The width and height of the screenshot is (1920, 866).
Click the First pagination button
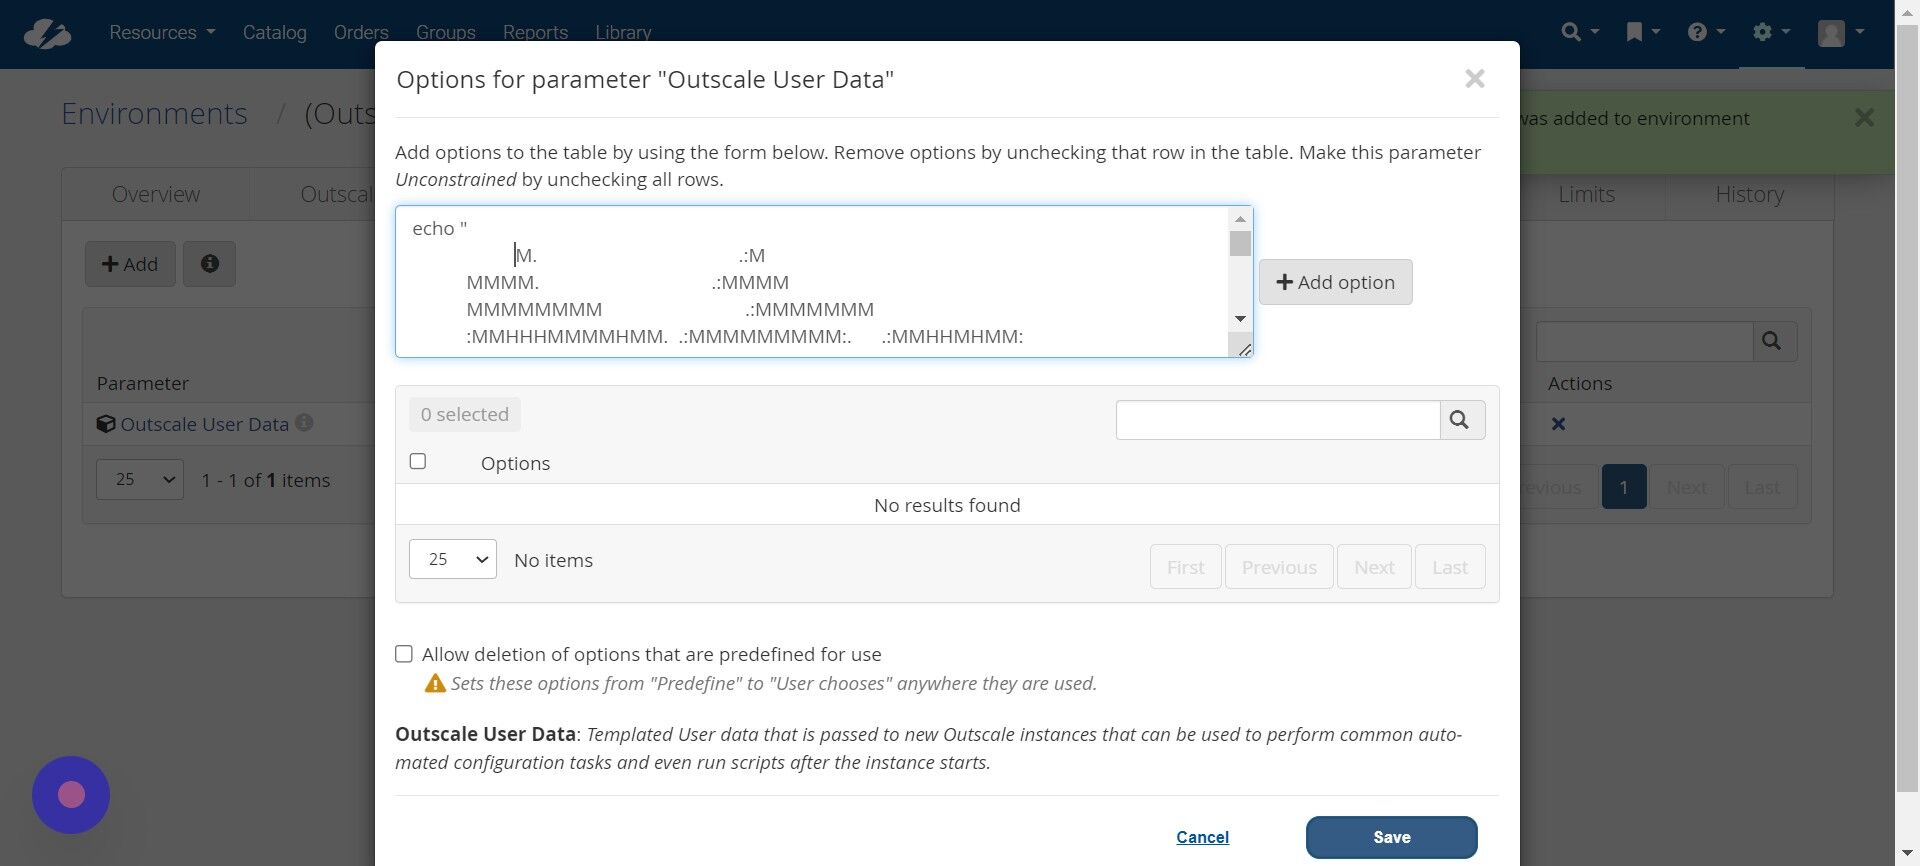1185,567
